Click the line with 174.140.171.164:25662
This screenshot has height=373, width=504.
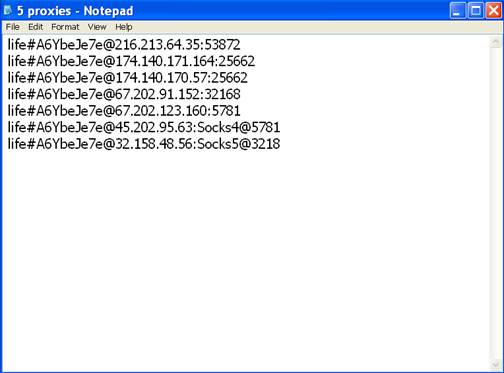coord(131,61)
